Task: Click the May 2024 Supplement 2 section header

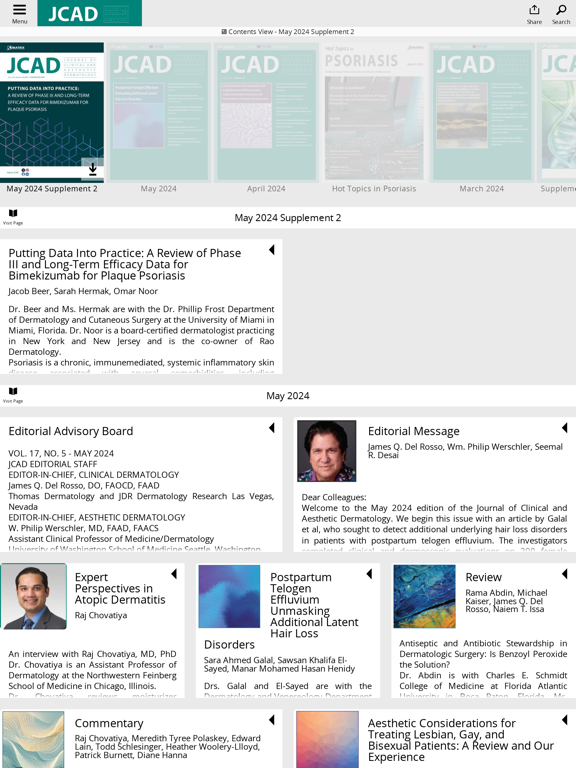Action: pos(288,217)
